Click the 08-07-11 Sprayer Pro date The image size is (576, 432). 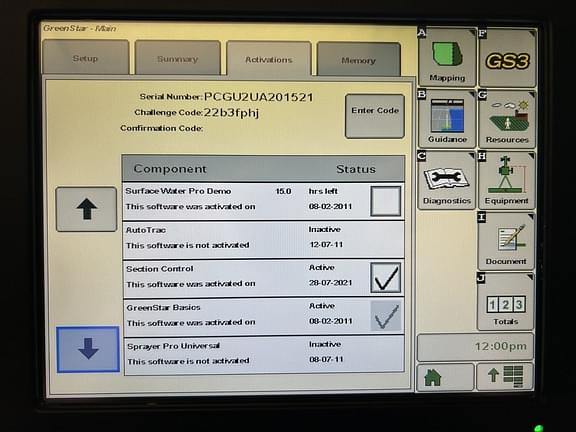(x=326, y=359)
